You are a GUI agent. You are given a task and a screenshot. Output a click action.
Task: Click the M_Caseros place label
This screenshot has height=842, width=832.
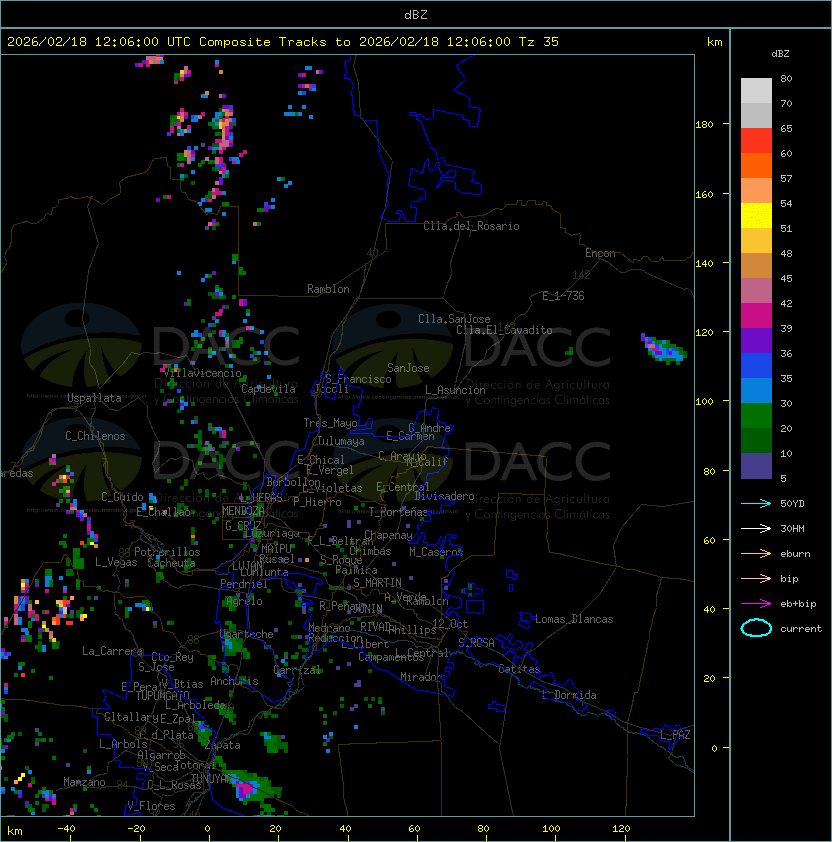tap(436, 551)
